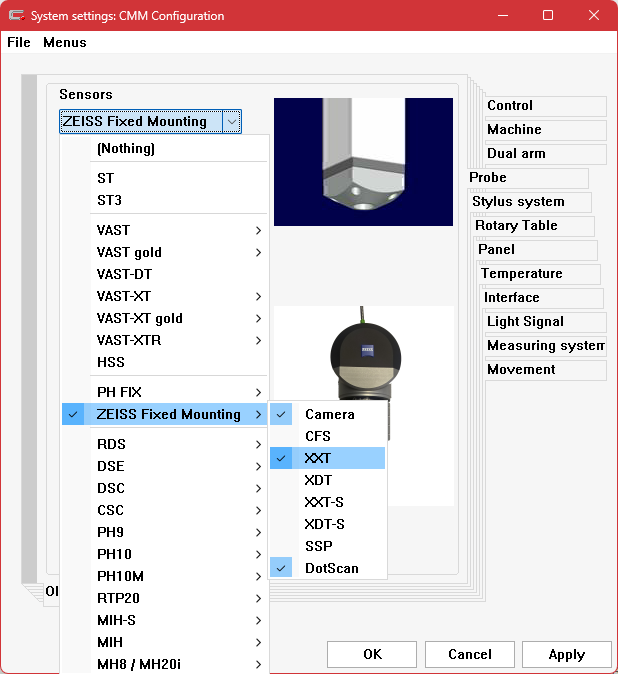Toggle the XDT submenu option

point(327,480)
